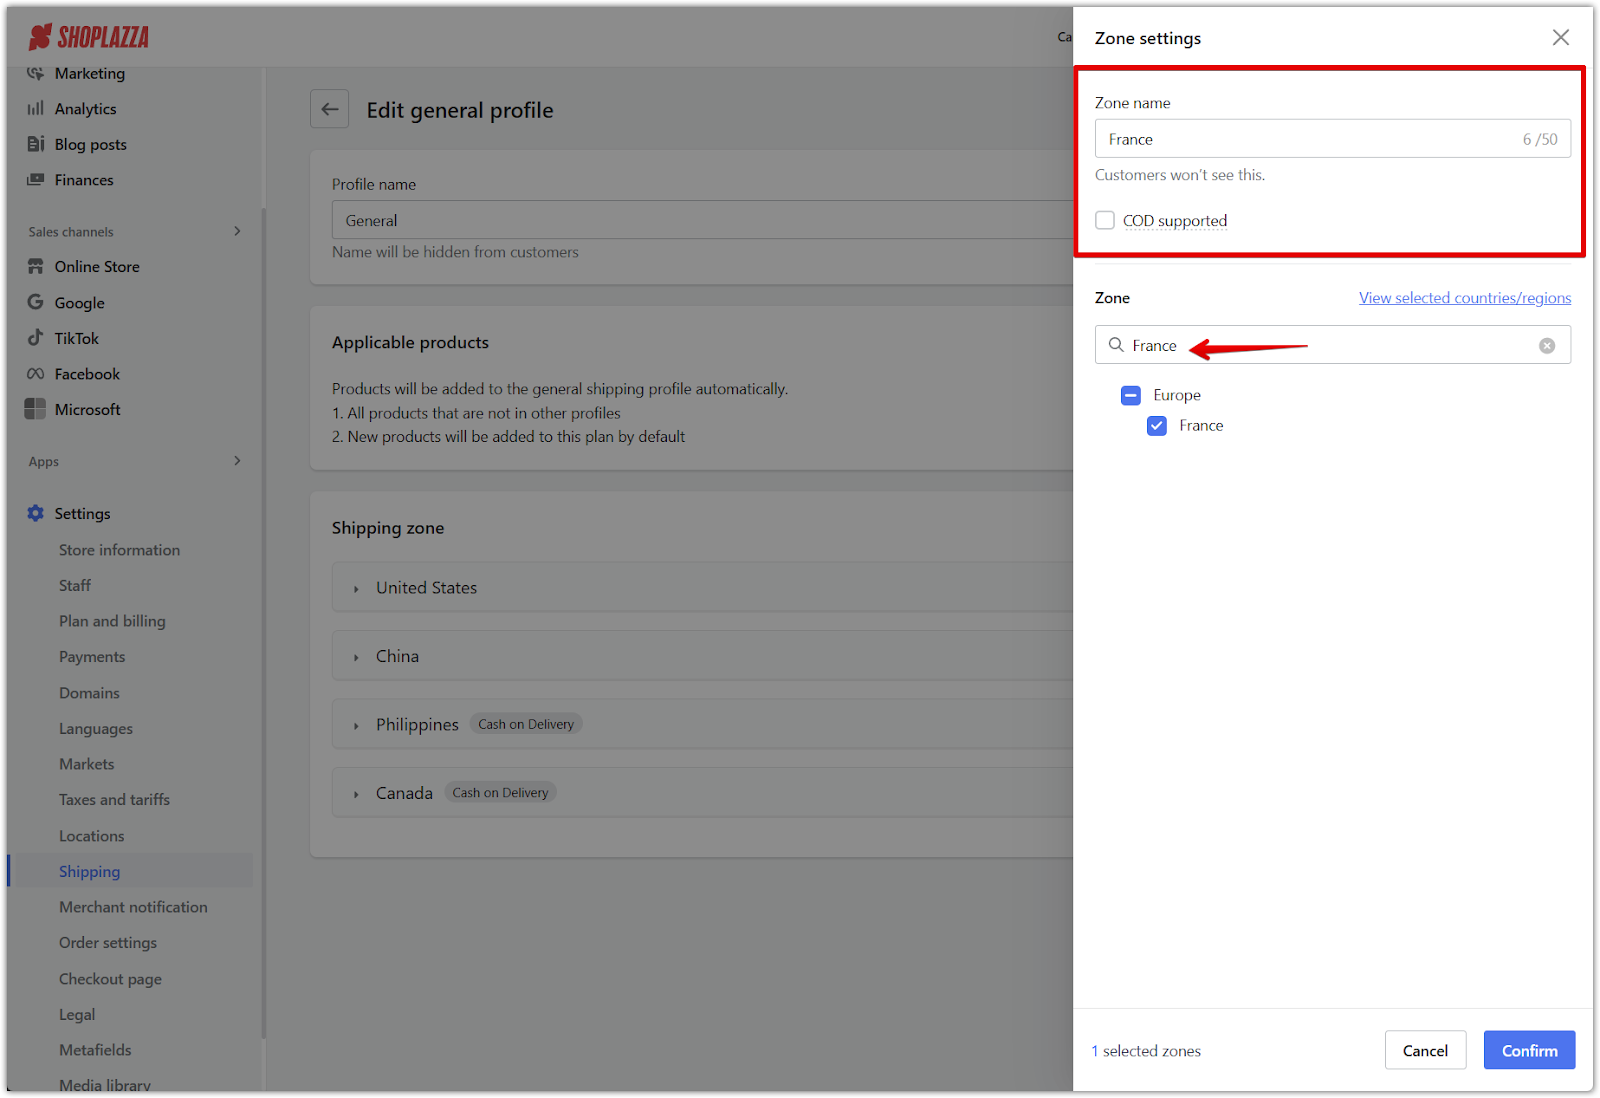Open Languages settings
Viewport: 1600px width, 1098px height.
click(x=95, y=728)
